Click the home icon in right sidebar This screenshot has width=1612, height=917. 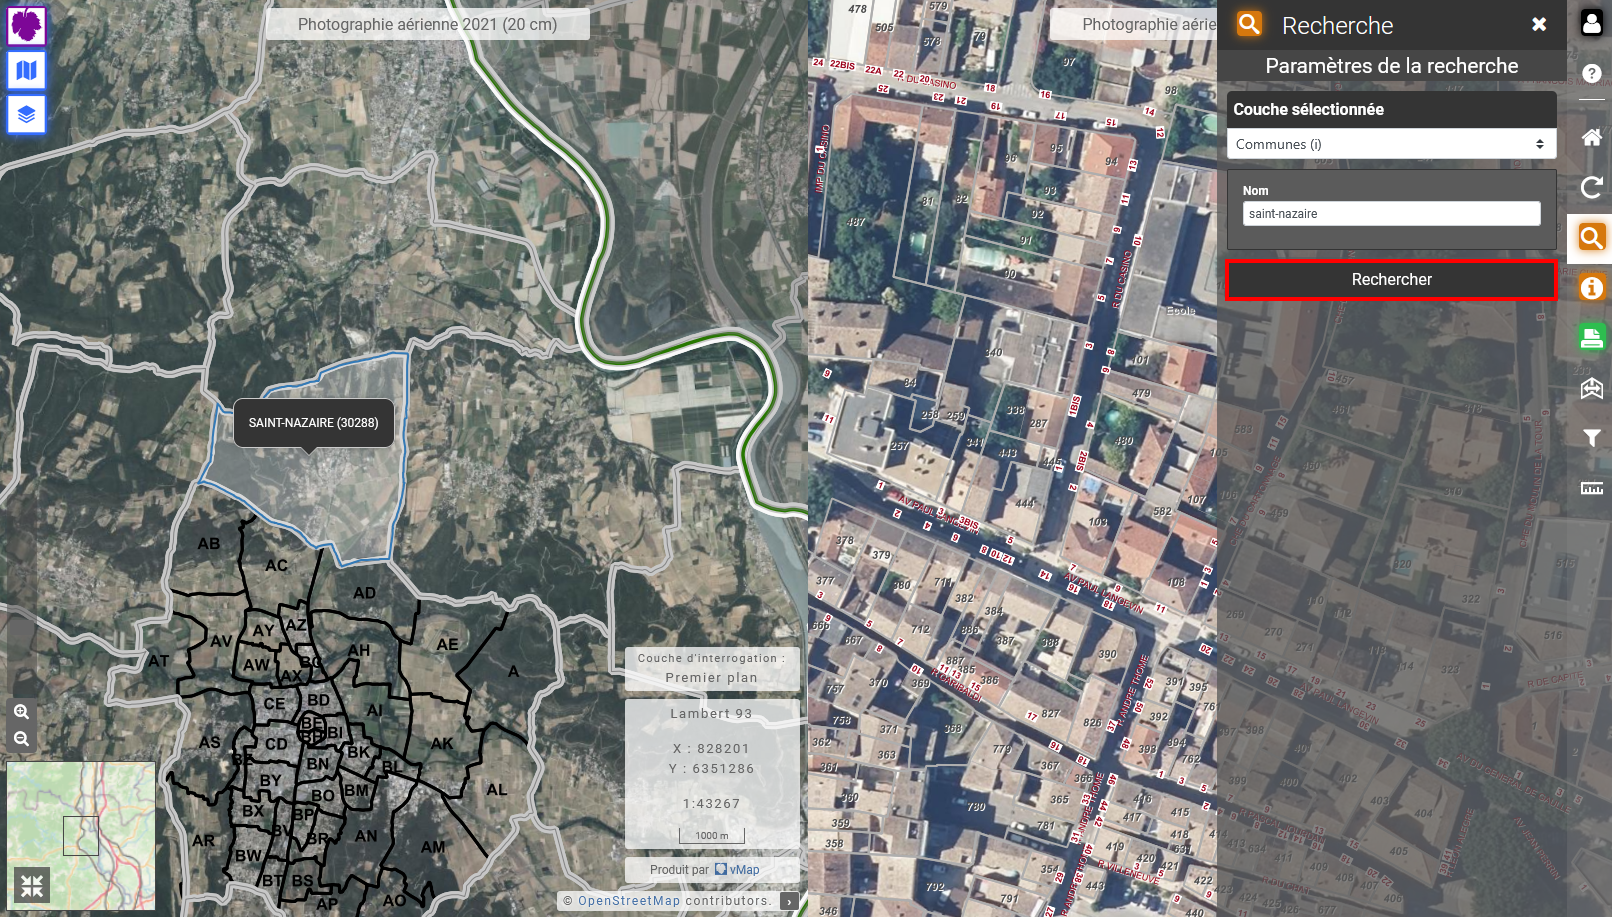click(1591, 137)
